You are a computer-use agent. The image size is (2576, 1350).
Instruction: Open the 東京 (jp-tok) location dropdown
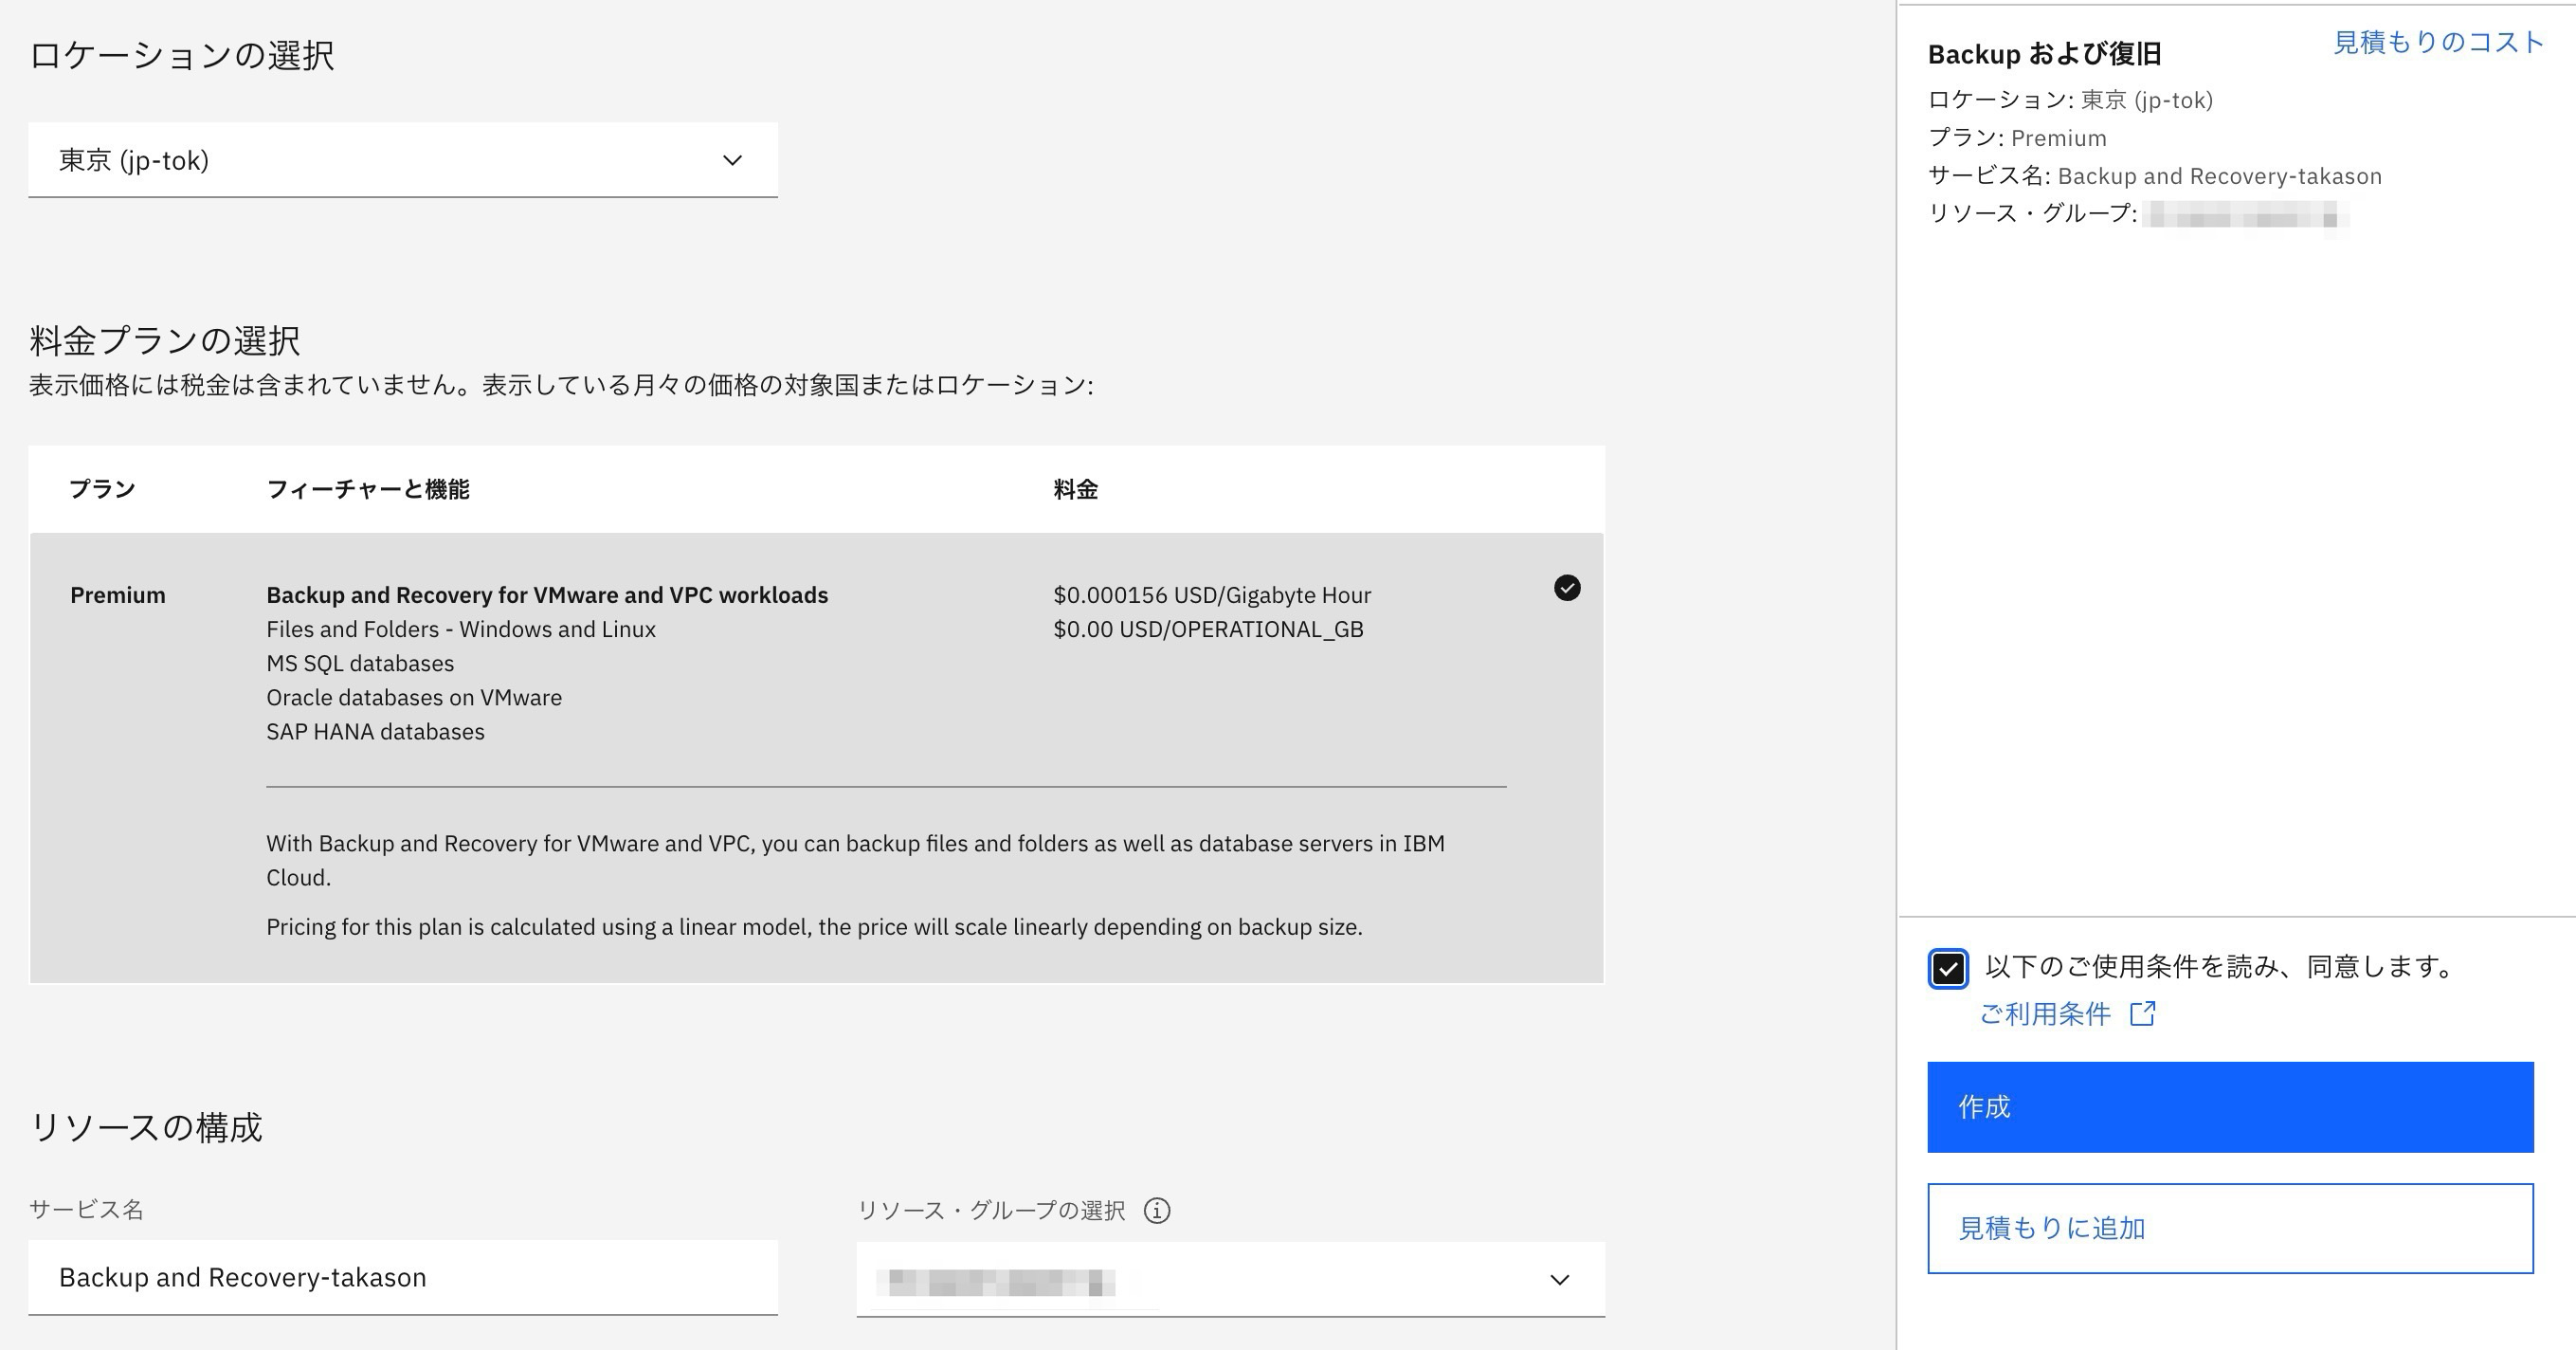coord(402,160)
